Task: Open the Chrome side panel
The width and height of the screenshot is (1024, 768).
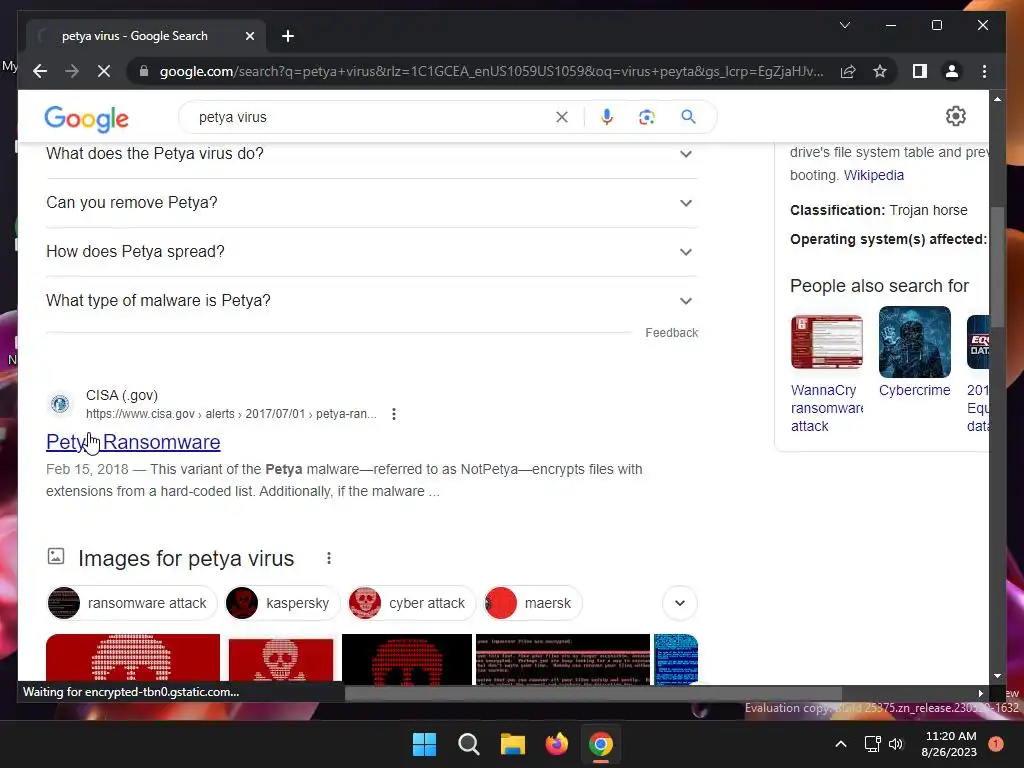Action: click(920, 71)
